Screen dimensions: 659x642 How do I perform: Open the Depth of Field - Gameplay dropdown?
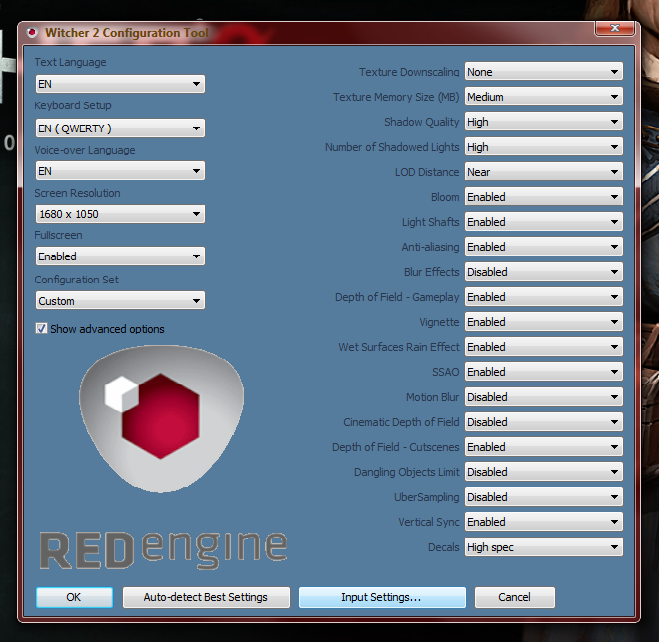[544, 297]
